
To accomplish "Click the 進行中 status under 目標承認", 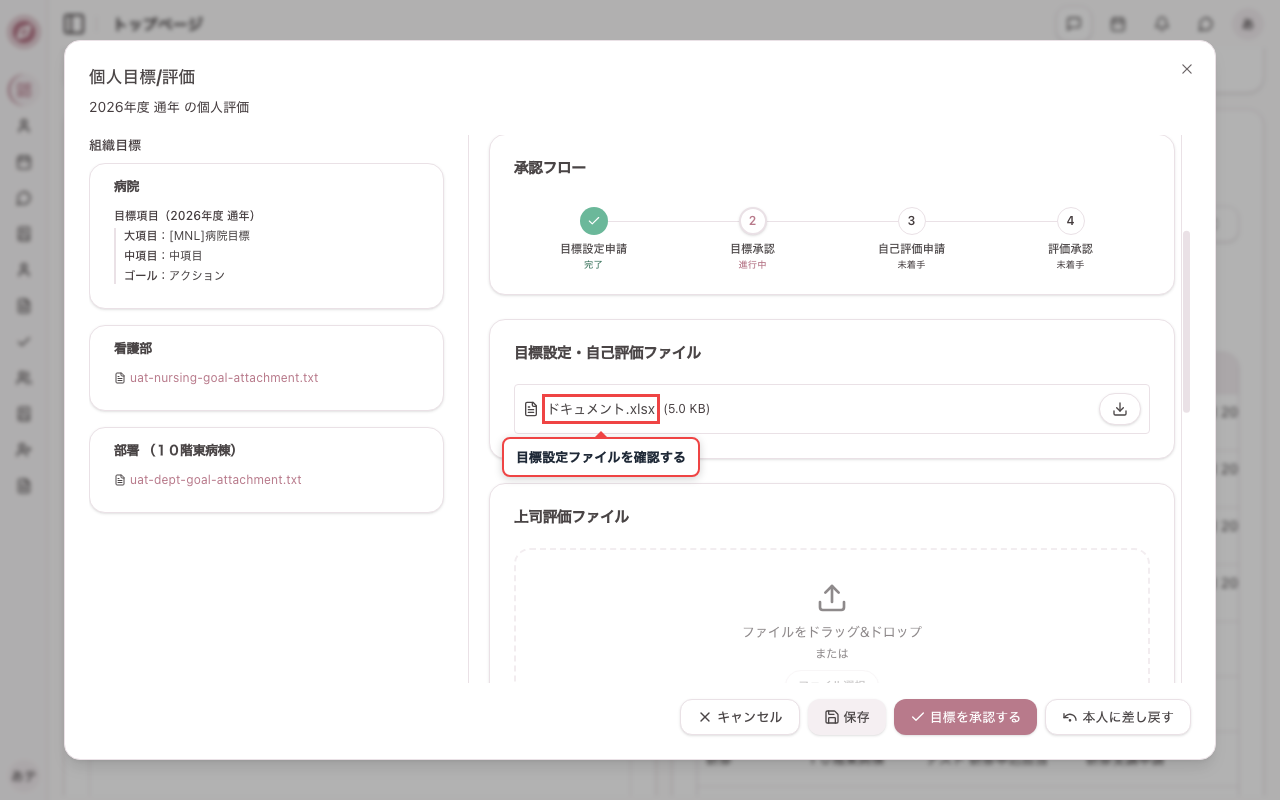I will click(x=752, y=265).
